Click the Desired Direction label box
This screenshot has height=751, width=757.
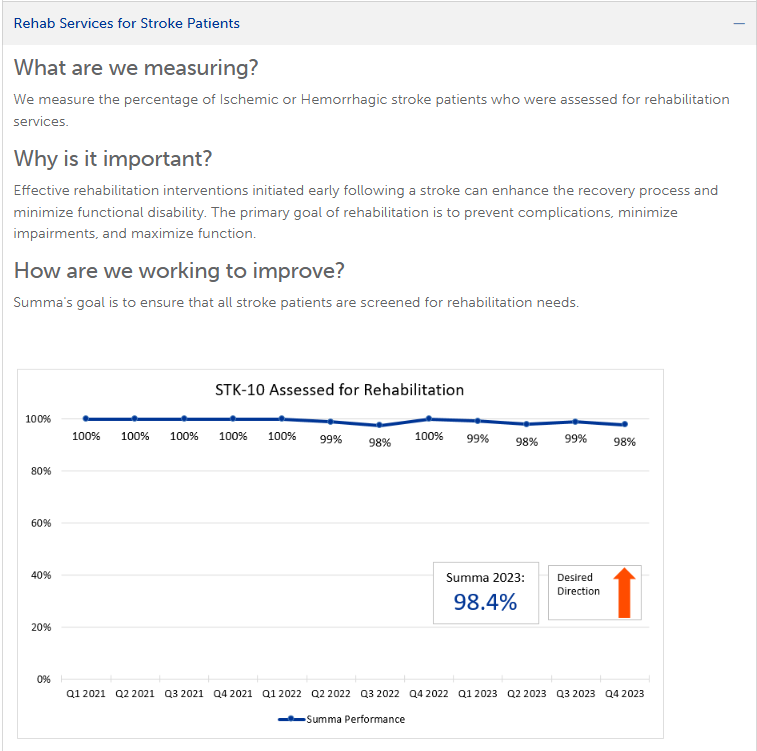point(578,585)
